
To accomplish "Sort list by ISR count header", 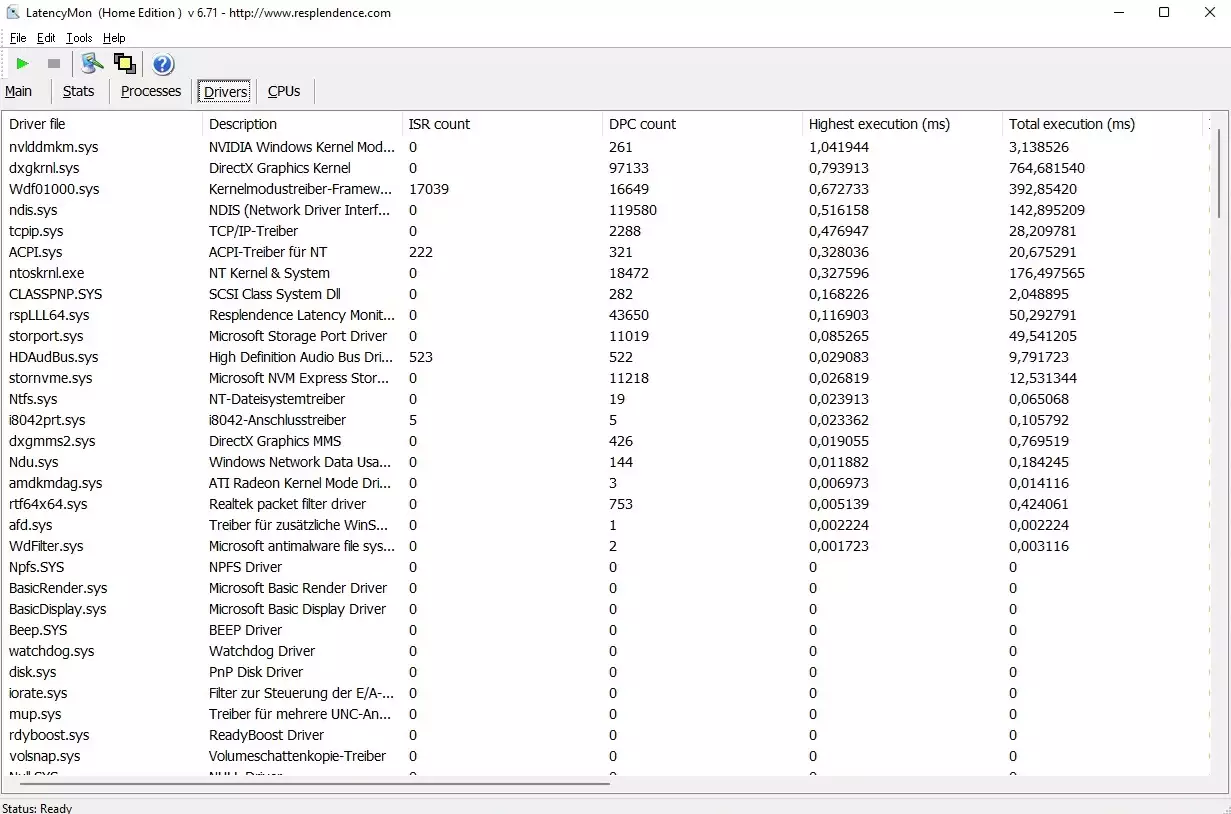I will coord(439,124).
